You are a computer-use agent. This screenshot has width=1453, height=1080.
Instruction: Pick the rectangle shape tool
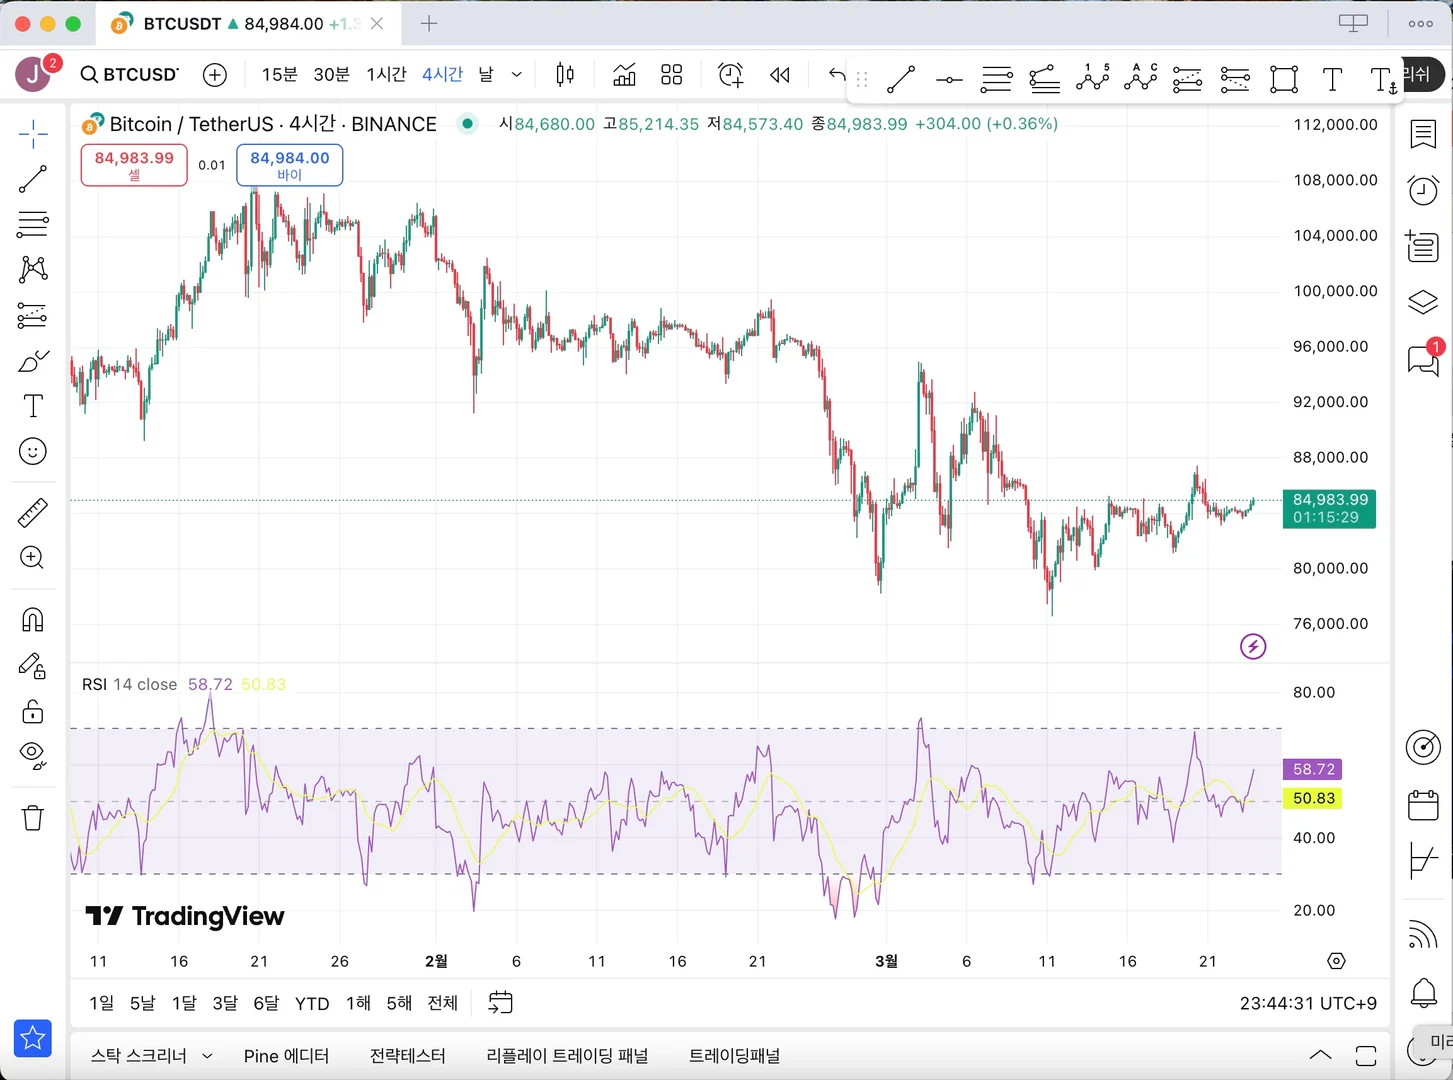pos(1284,79)
